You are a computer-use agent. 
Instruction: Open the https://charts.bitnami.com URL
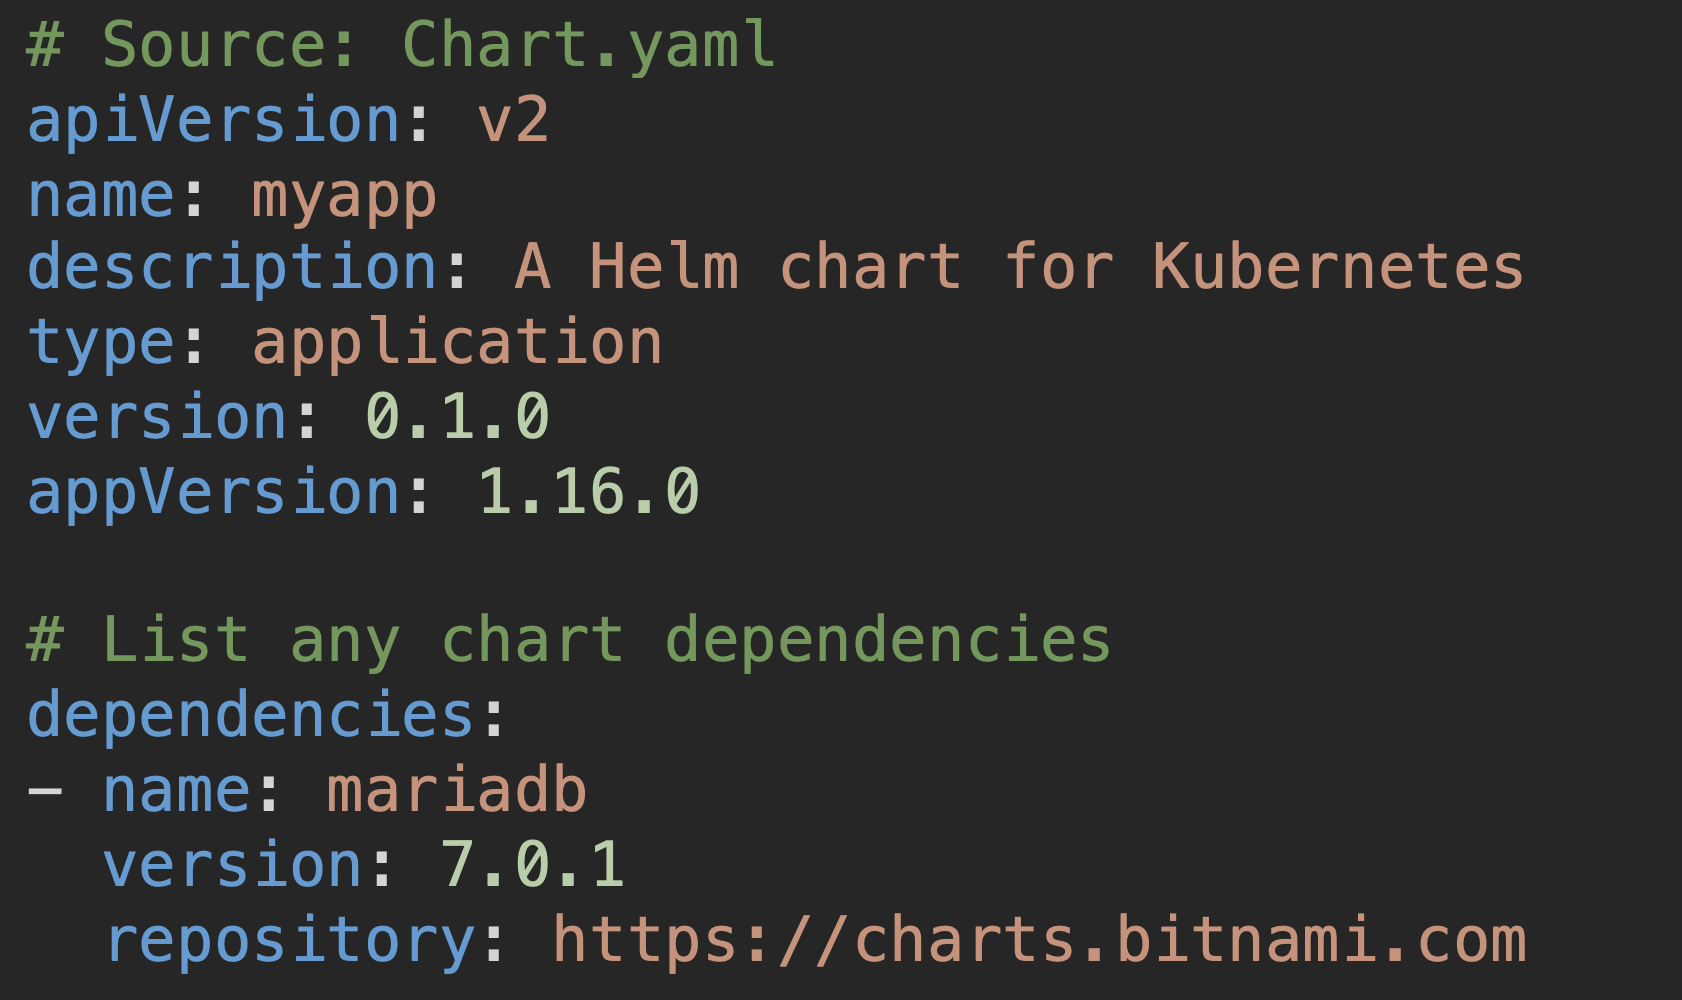click(x=1039, y=939)
